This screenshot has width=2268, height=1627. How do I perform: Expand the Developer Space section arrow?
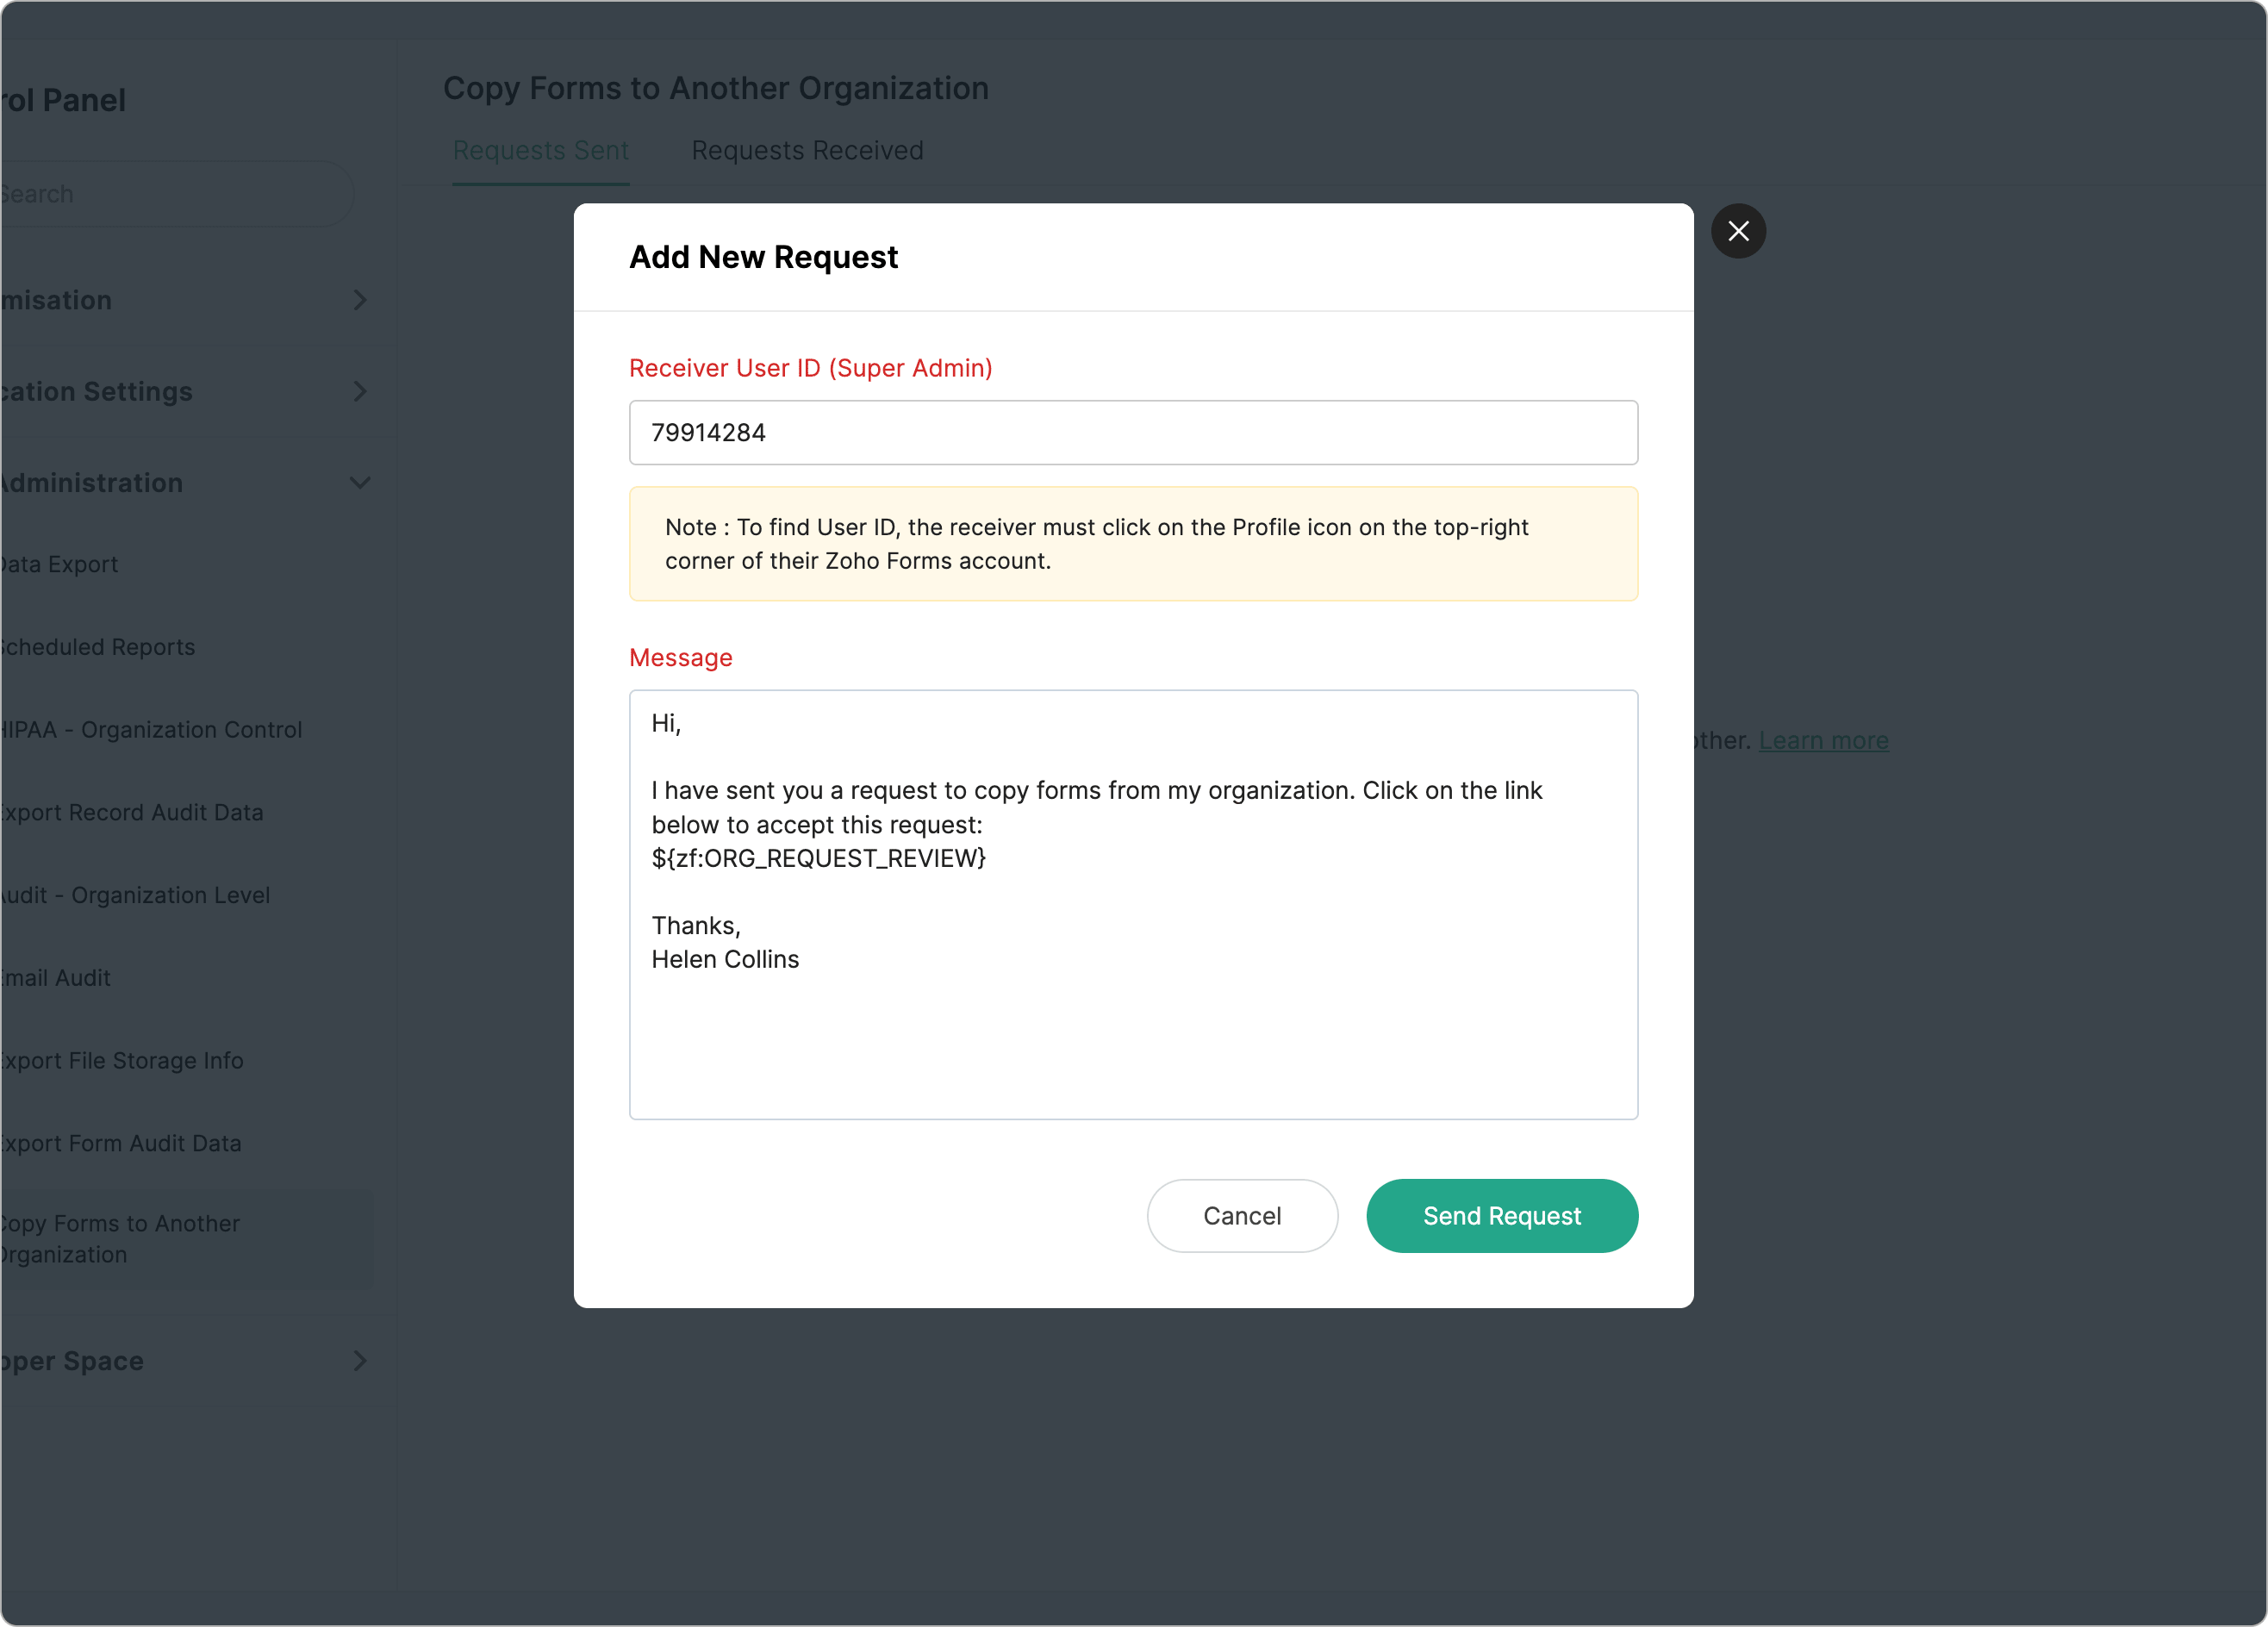pos(360,1360)
